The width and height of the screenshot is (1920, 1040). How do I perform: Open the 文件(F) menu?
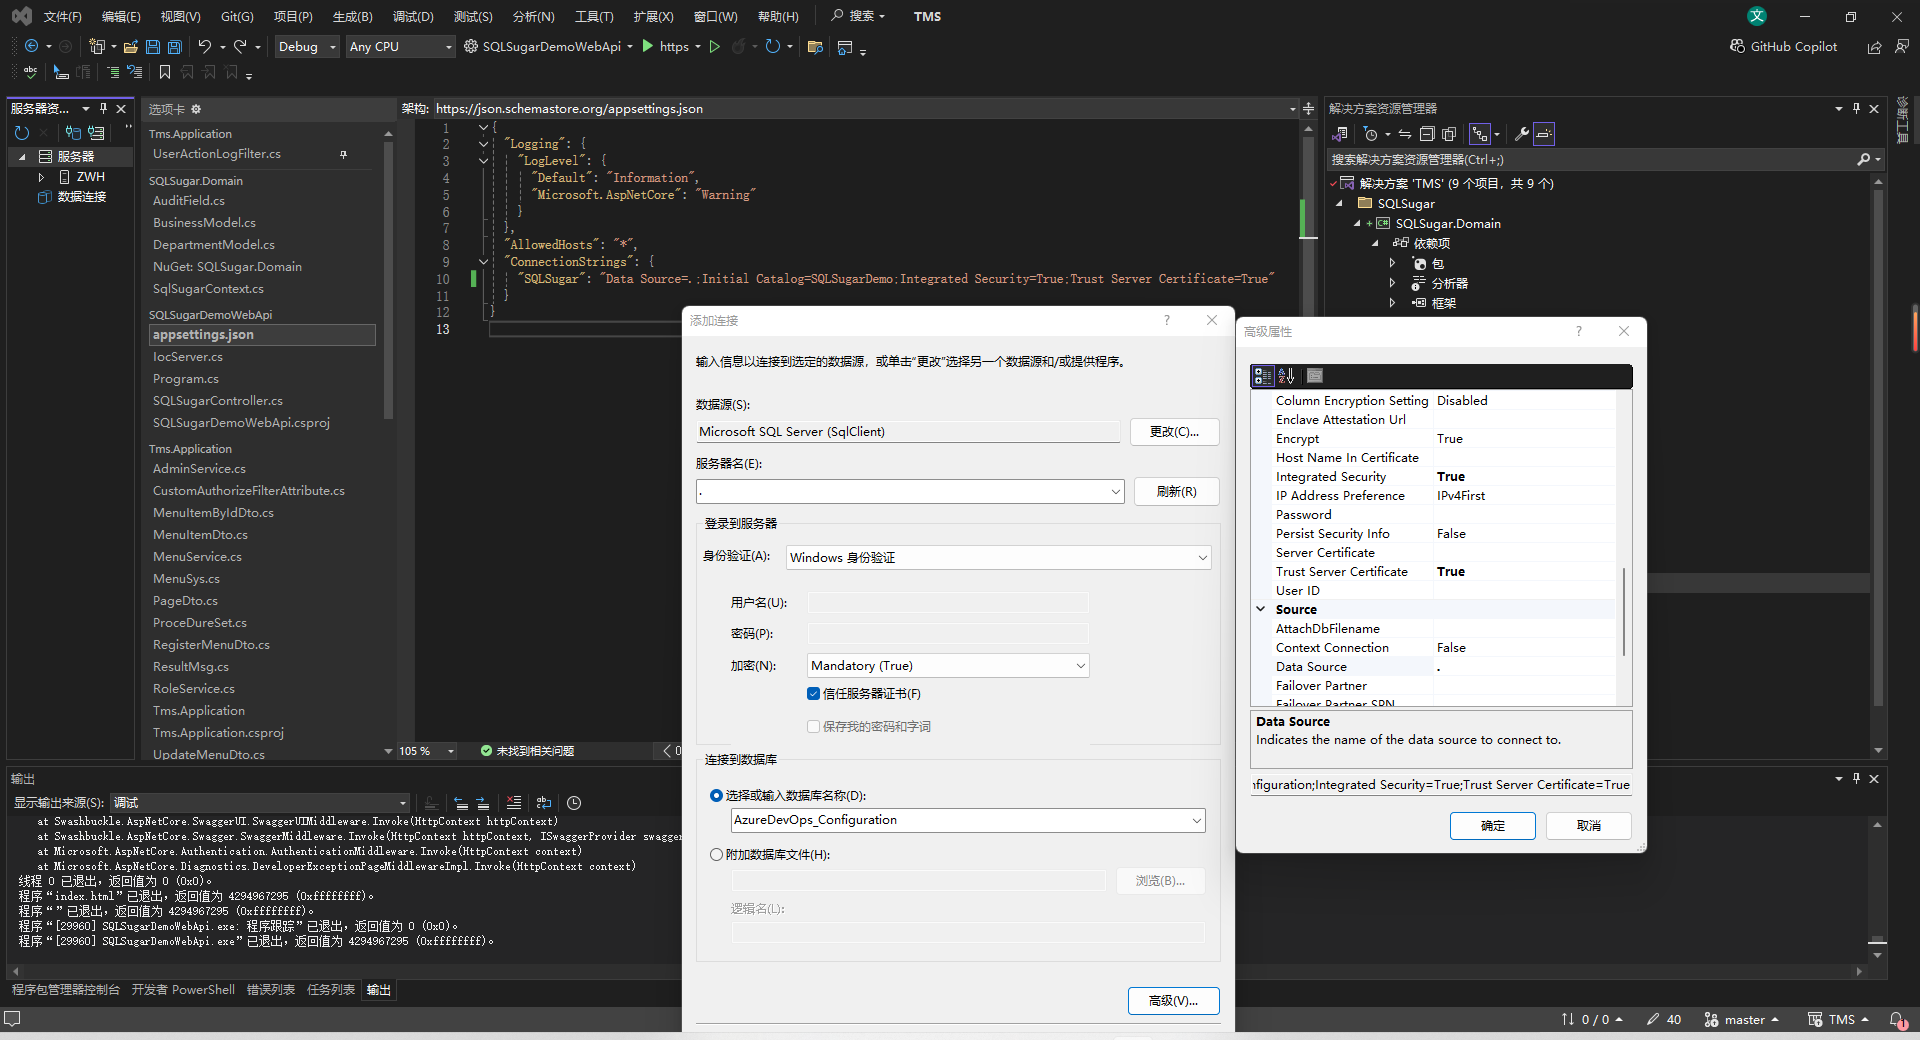[62, 16]
